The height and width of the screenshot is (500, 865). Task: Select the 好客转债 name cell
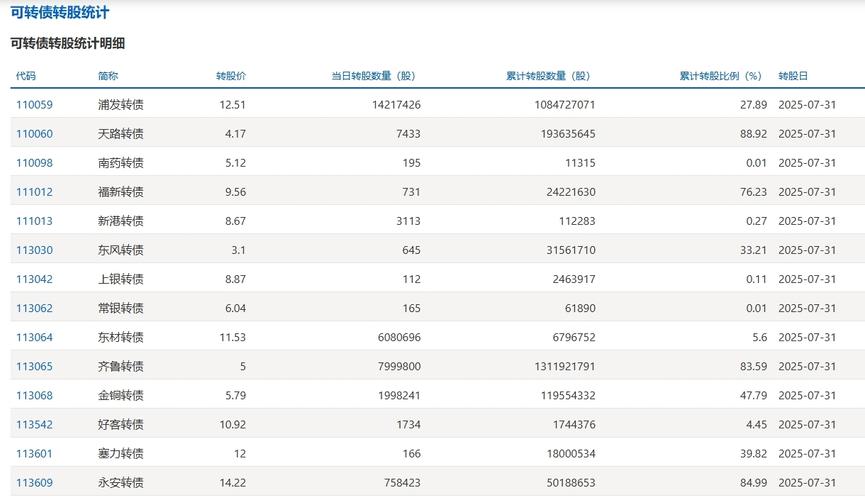click(x=121, y=425)
